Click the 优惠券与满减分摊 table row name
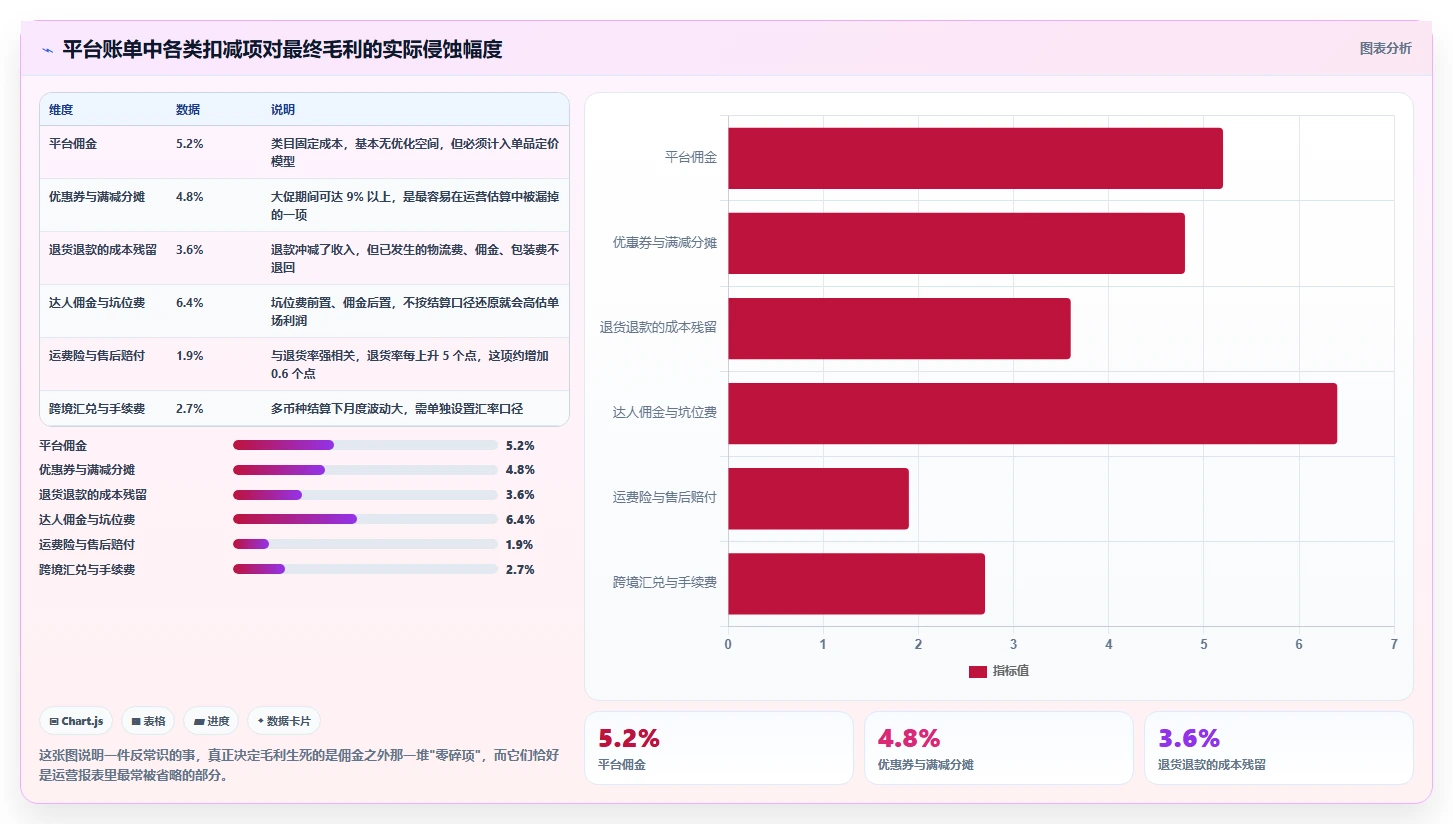Viewport: 1453px width, 824px height. click(97, 197)
